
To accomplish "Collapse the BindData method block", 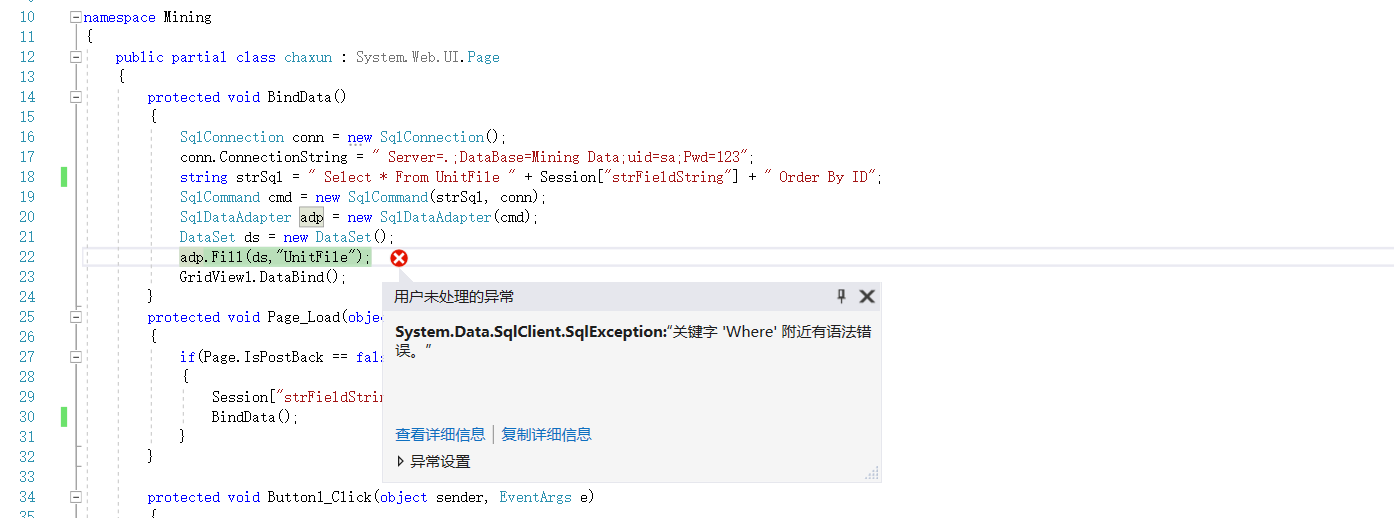I will [76, 97].
